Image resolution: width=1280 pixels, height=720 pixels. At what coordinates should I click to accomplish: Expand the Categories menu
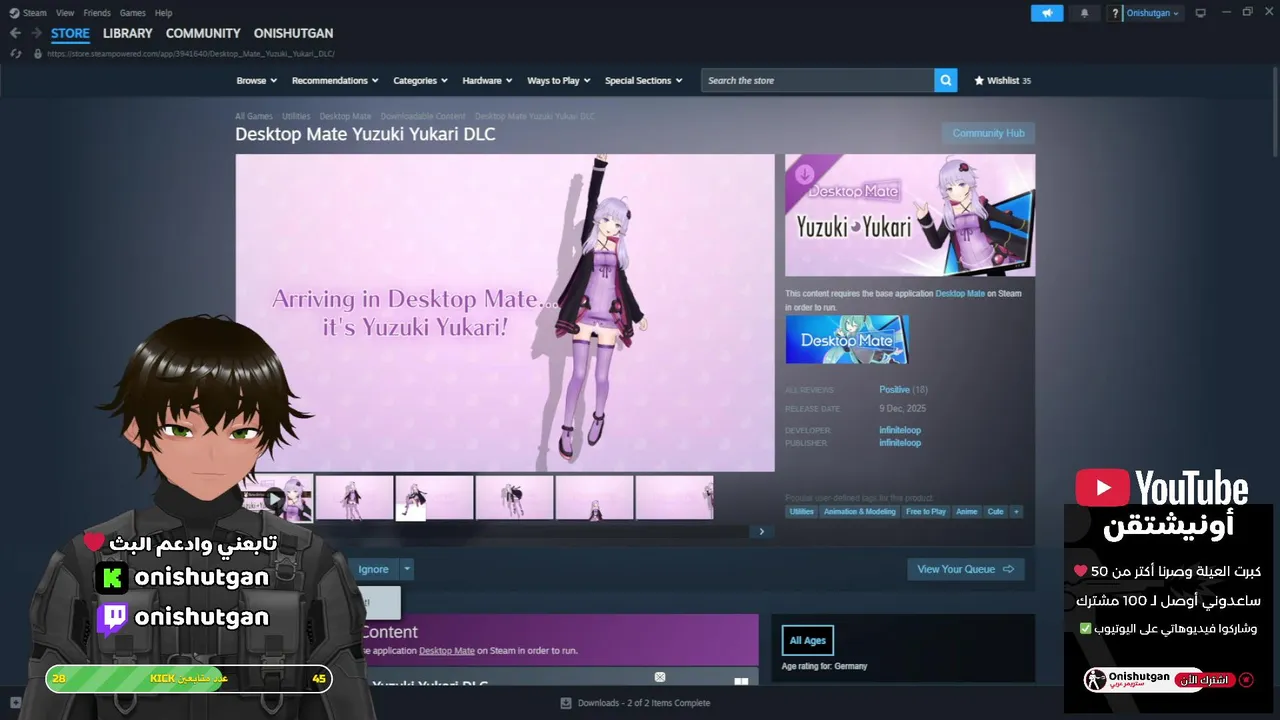[x=420, y=81]
